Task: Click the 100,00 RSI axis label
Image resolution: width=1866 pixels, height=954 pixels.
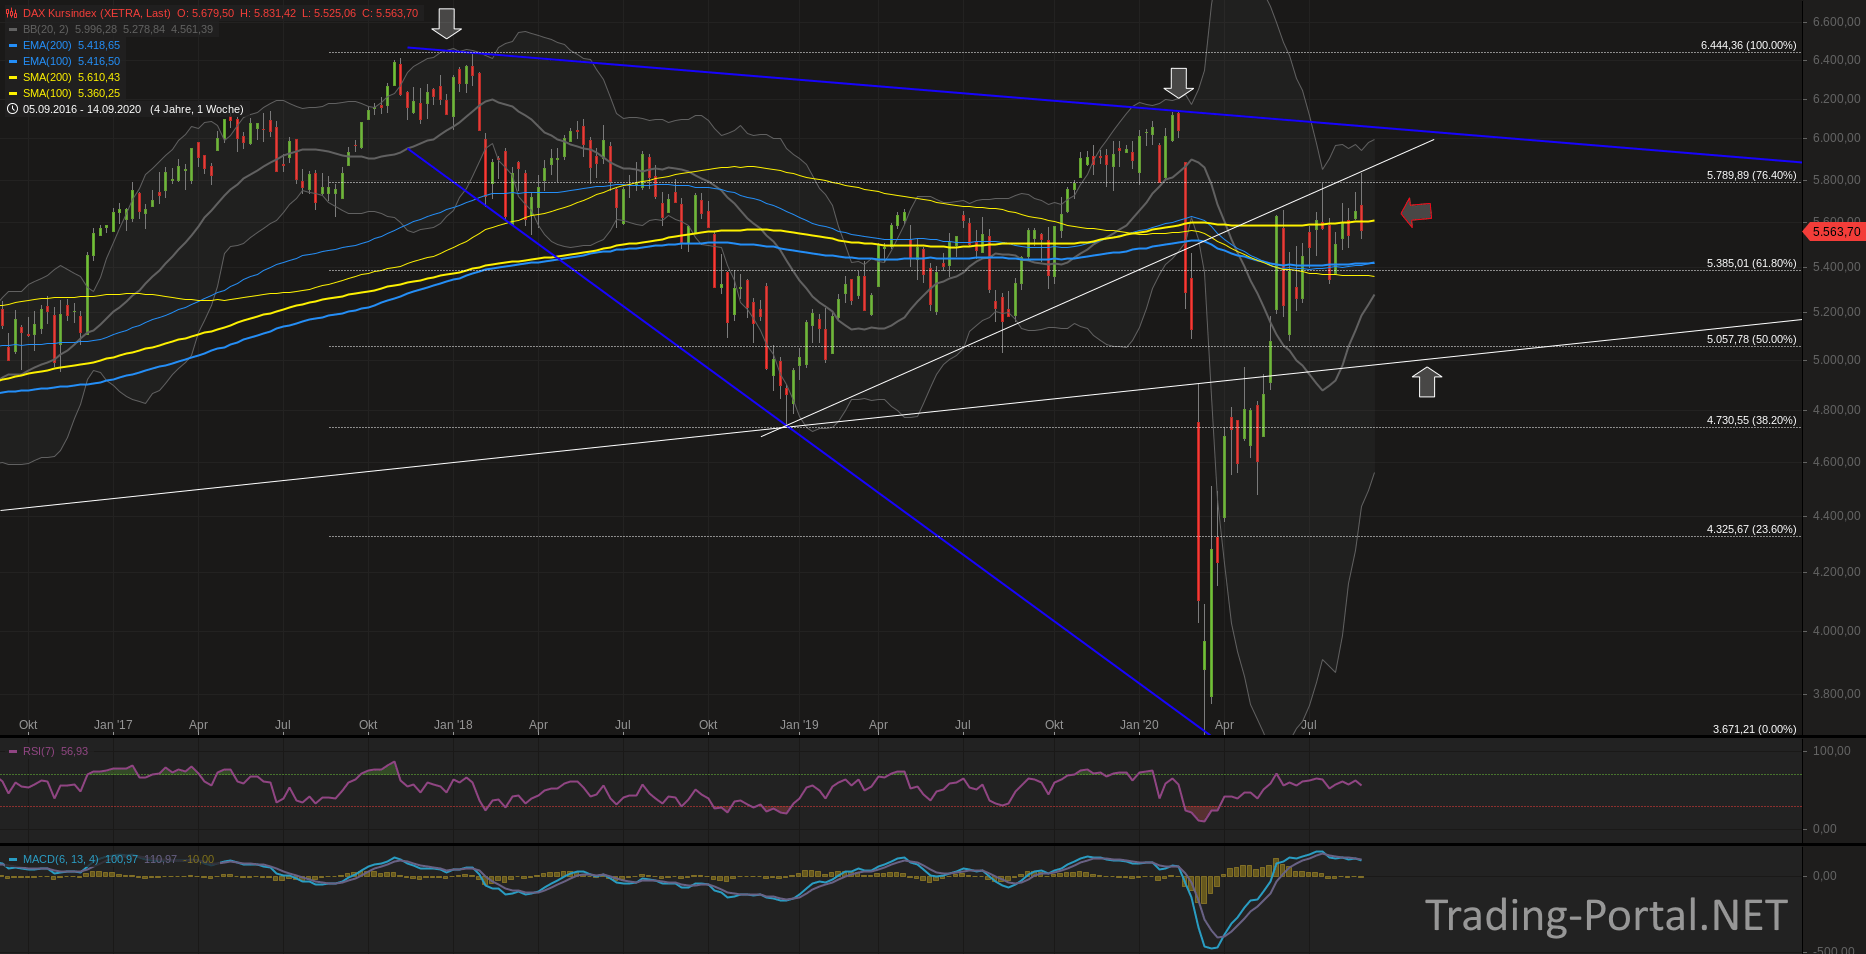Action: click(1832, 750)
